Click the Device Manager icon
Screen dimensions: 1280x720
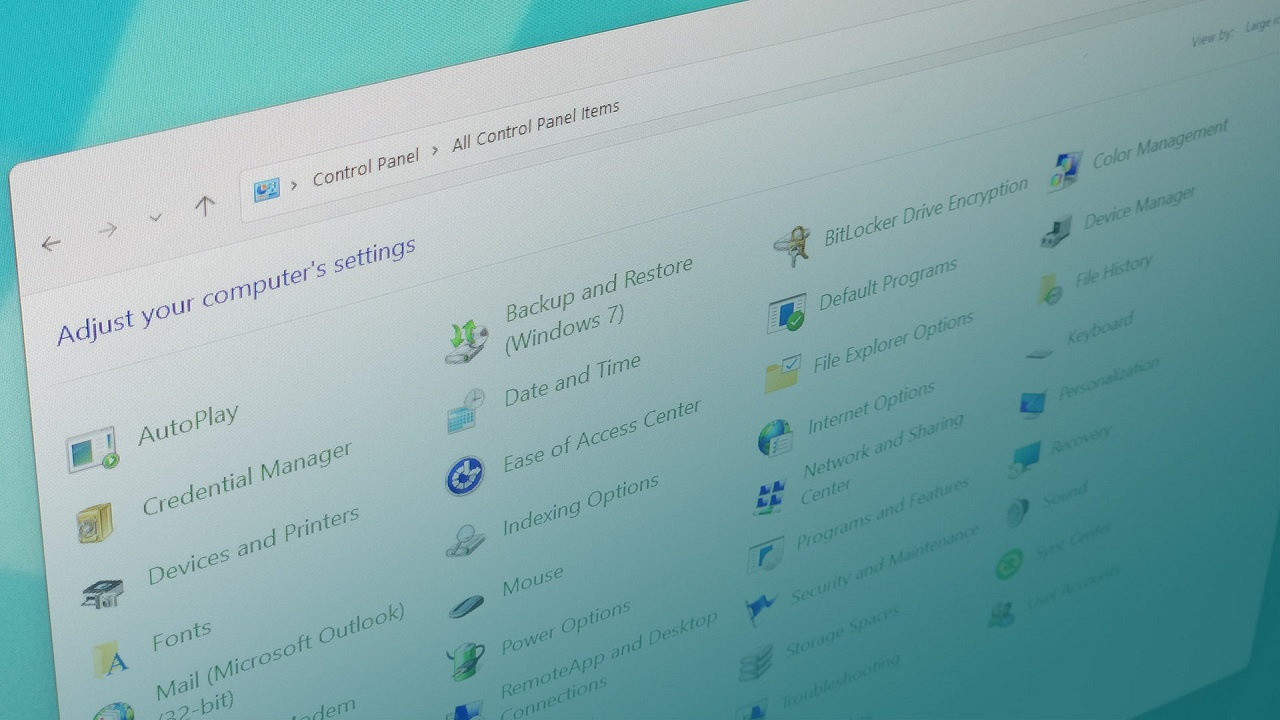(1055, 232)
